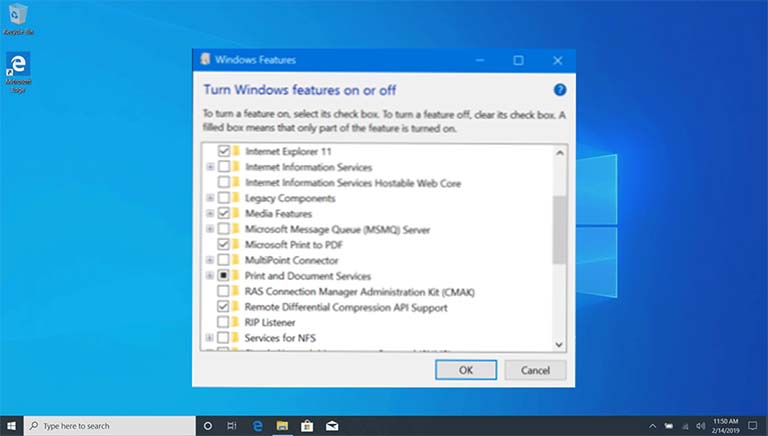
Task: Open the Action Center notification icon
Action: click(753, 426)
